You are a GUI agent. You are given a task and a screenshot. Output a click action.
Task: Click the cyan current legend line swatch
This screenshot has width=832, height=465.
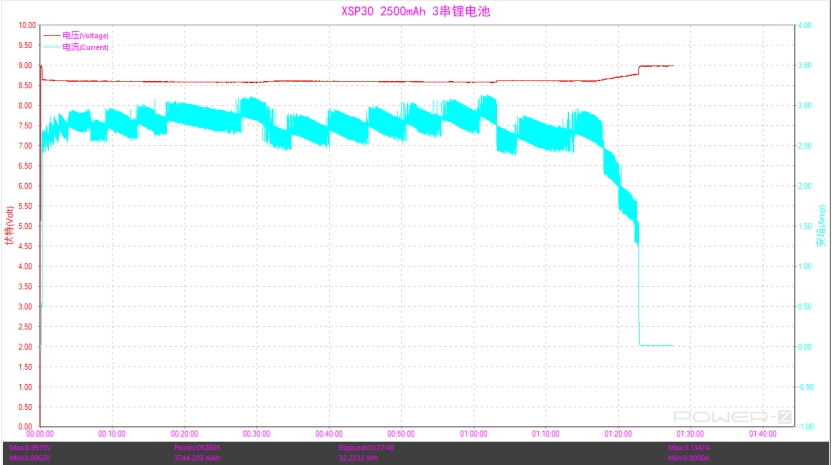pos(51,47)
